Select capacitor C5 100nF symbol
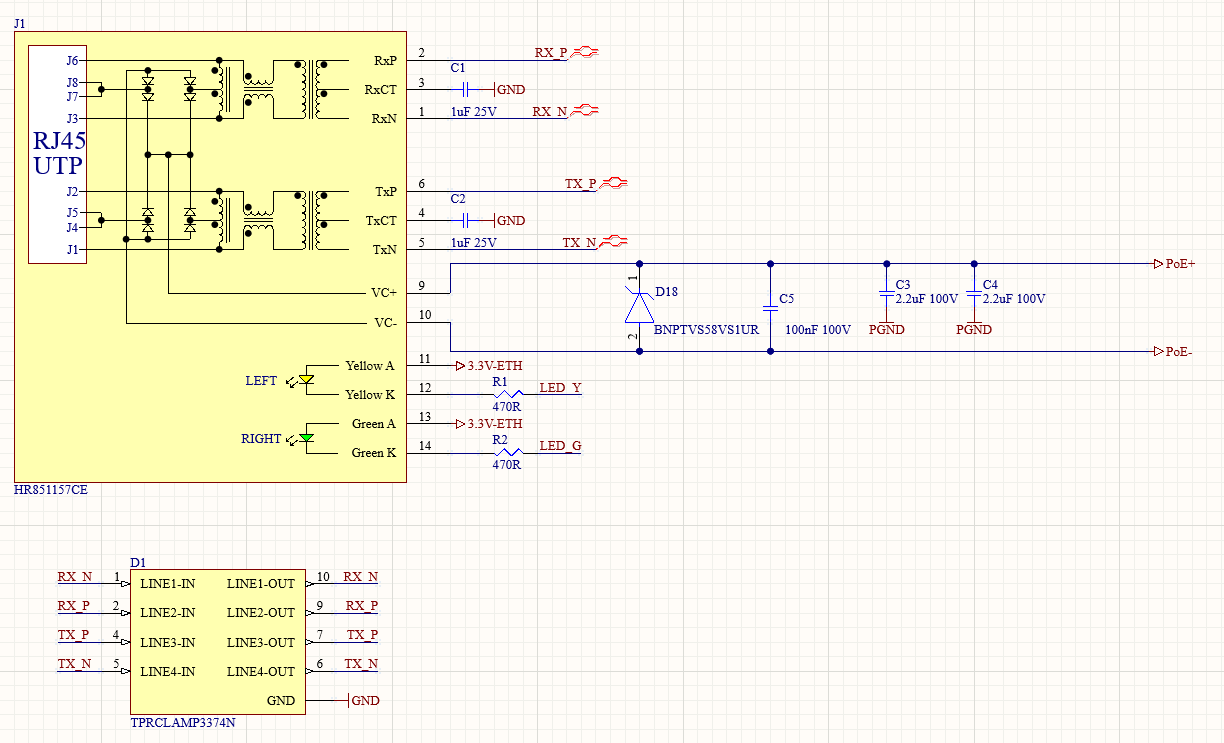This screenshot has width=1224, height=743. pos(770,307)
